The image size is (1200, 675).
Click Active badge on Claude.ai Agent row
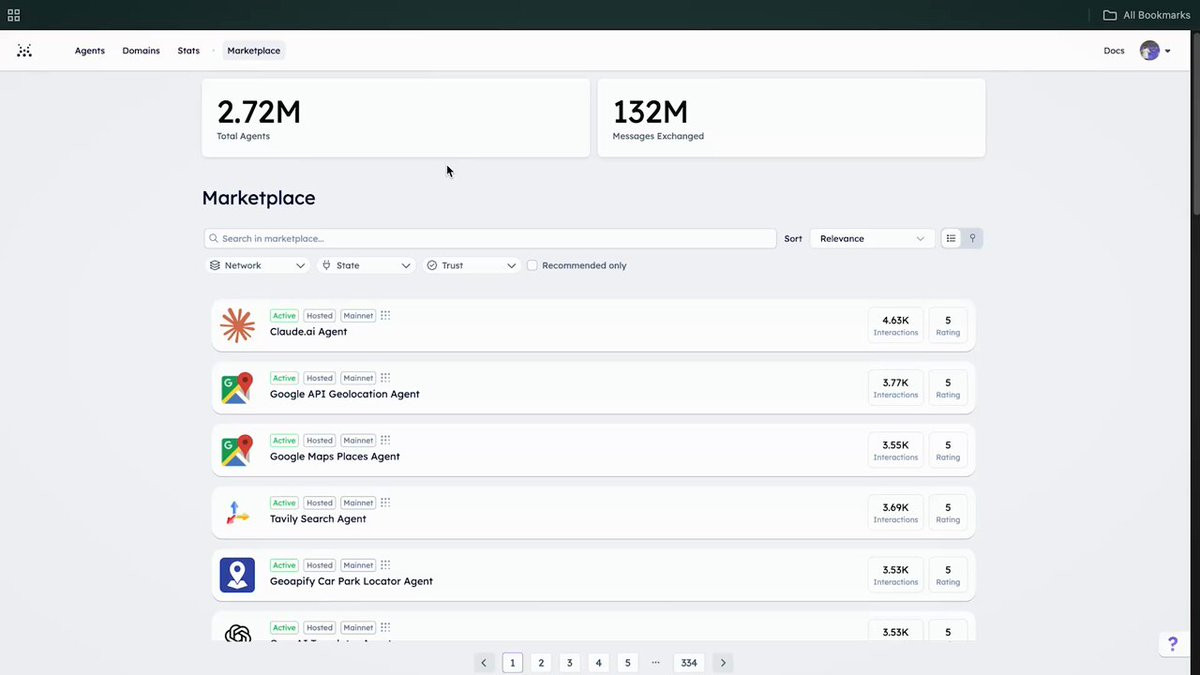coord(285,316)
